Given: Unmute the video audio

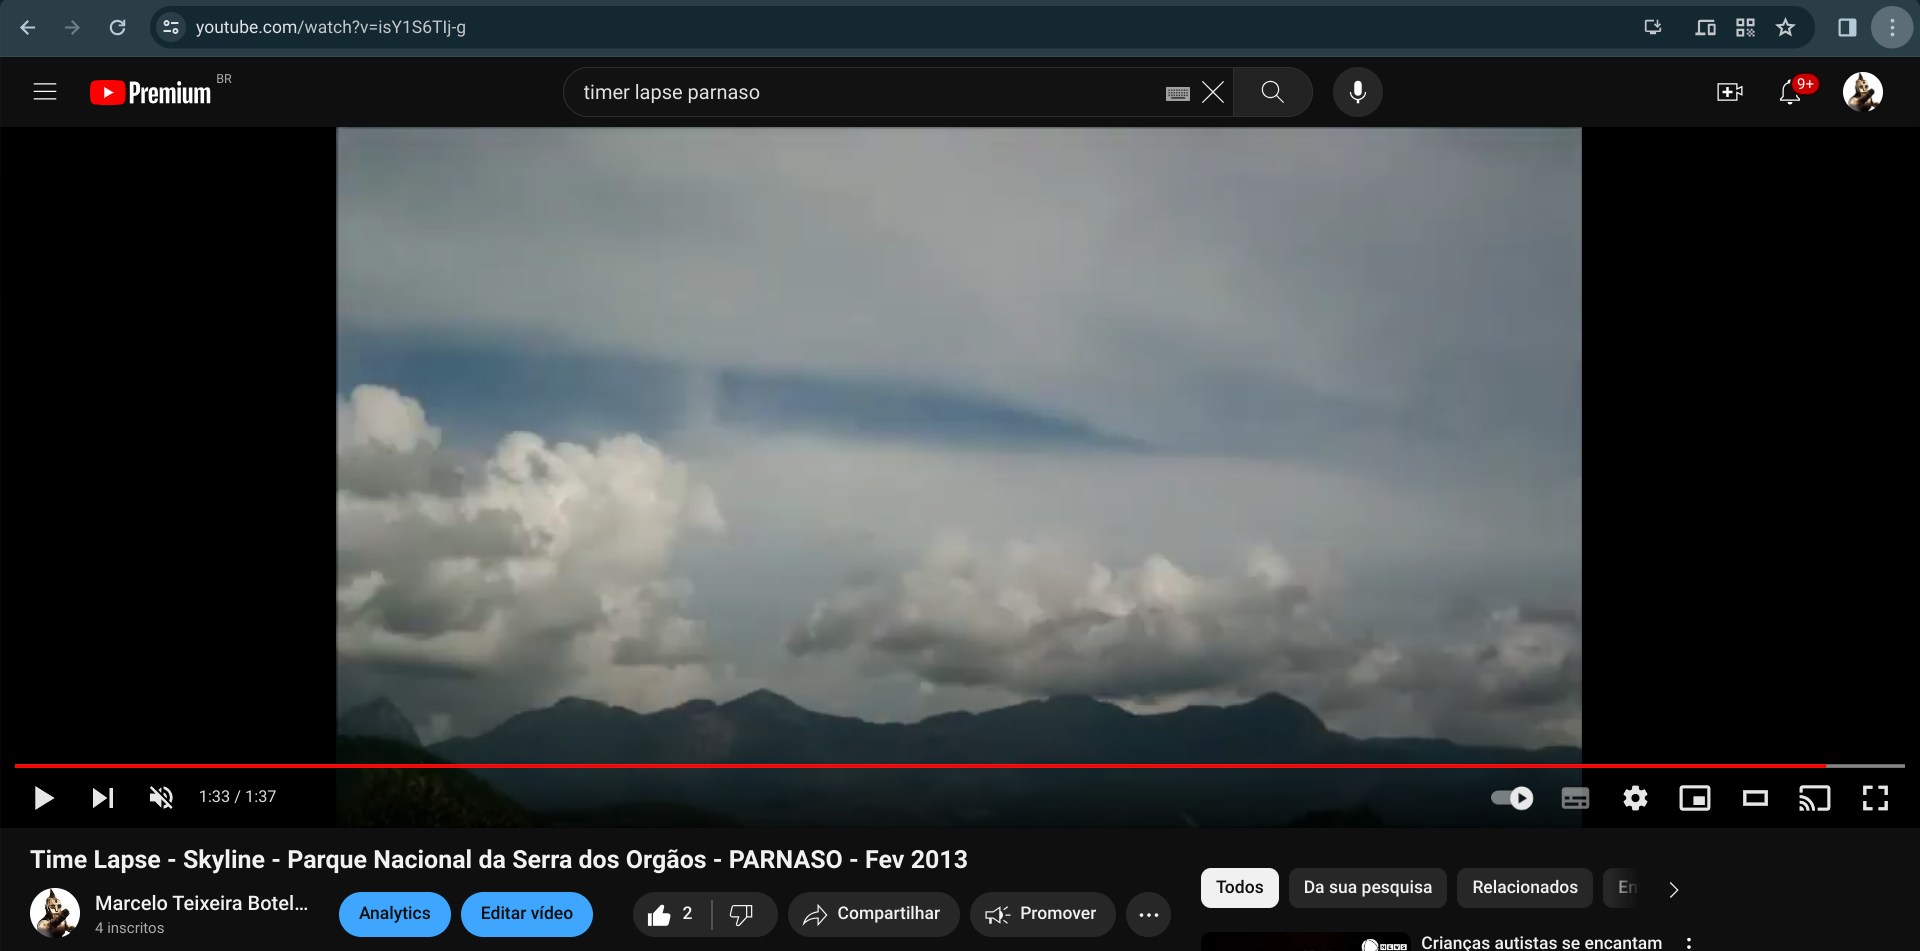Looking at the screenshot, I should pos(161,798).
